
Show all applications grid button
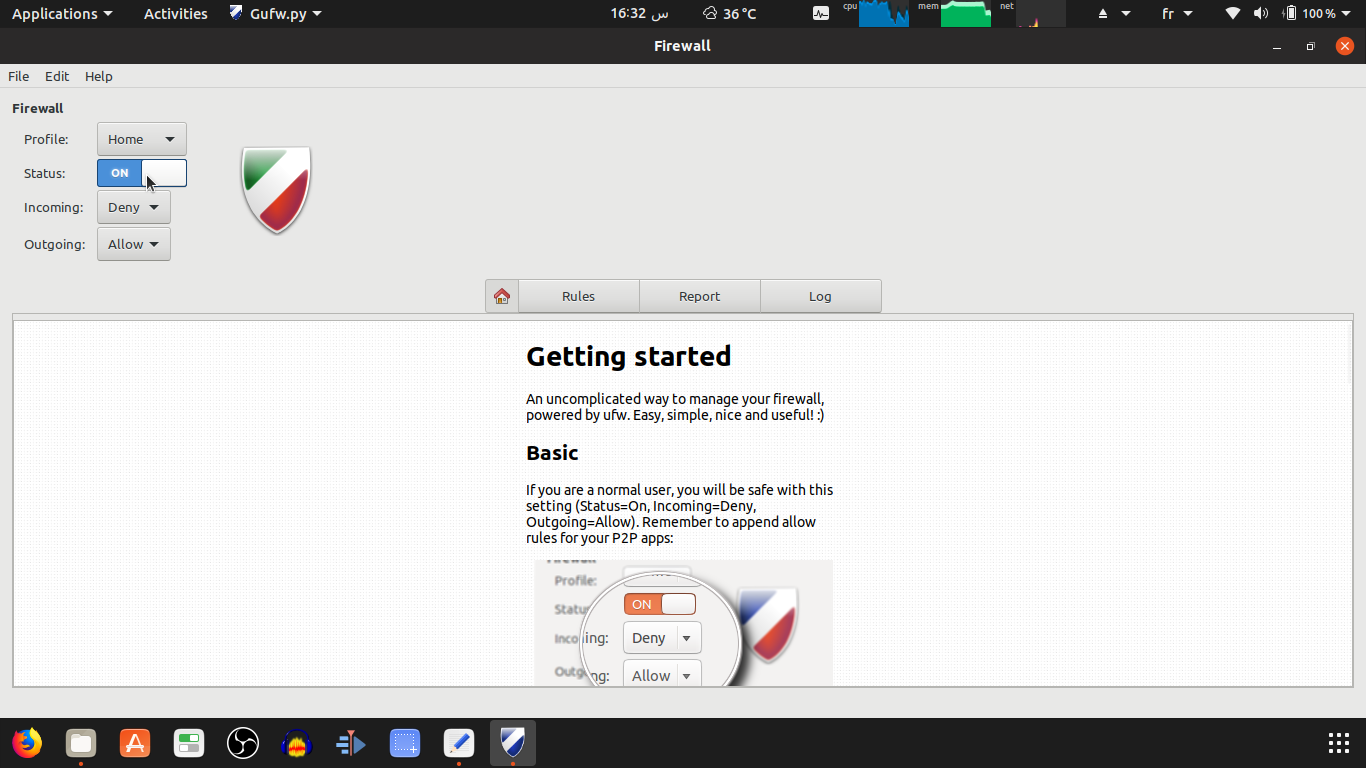[1339, 743]
